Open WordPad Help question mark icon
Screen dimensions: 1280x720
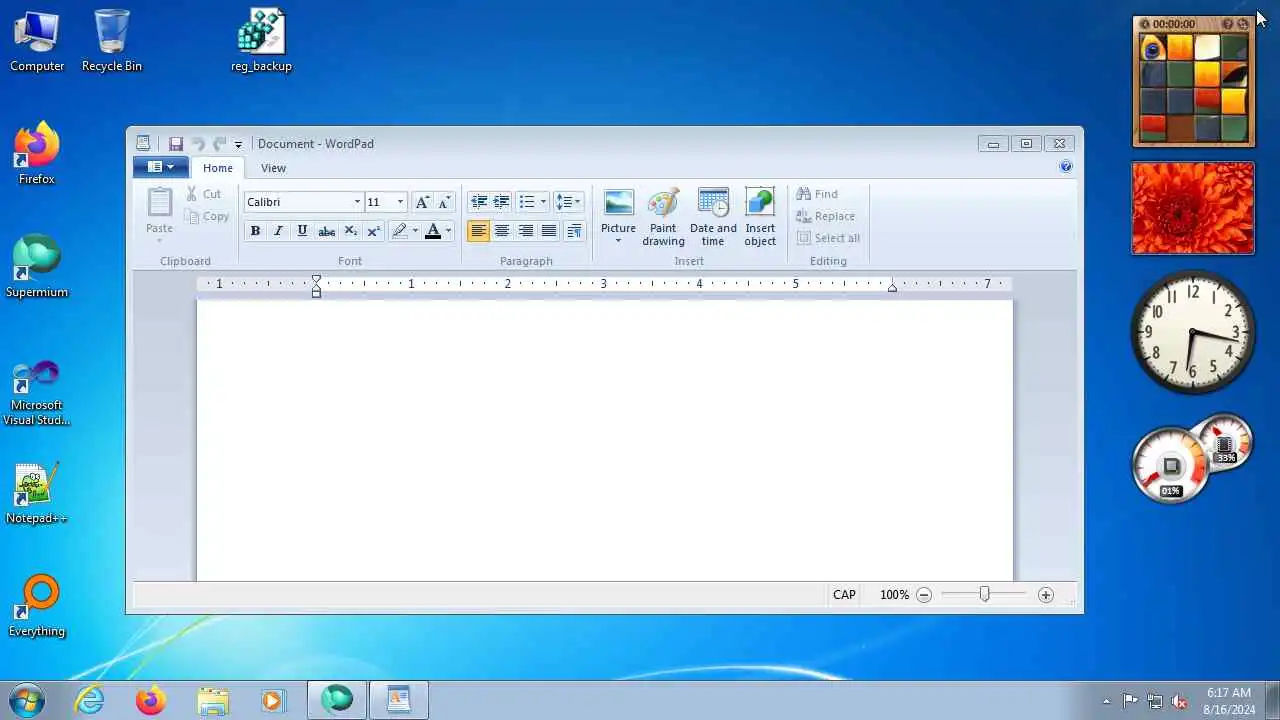click(1066, 167)
